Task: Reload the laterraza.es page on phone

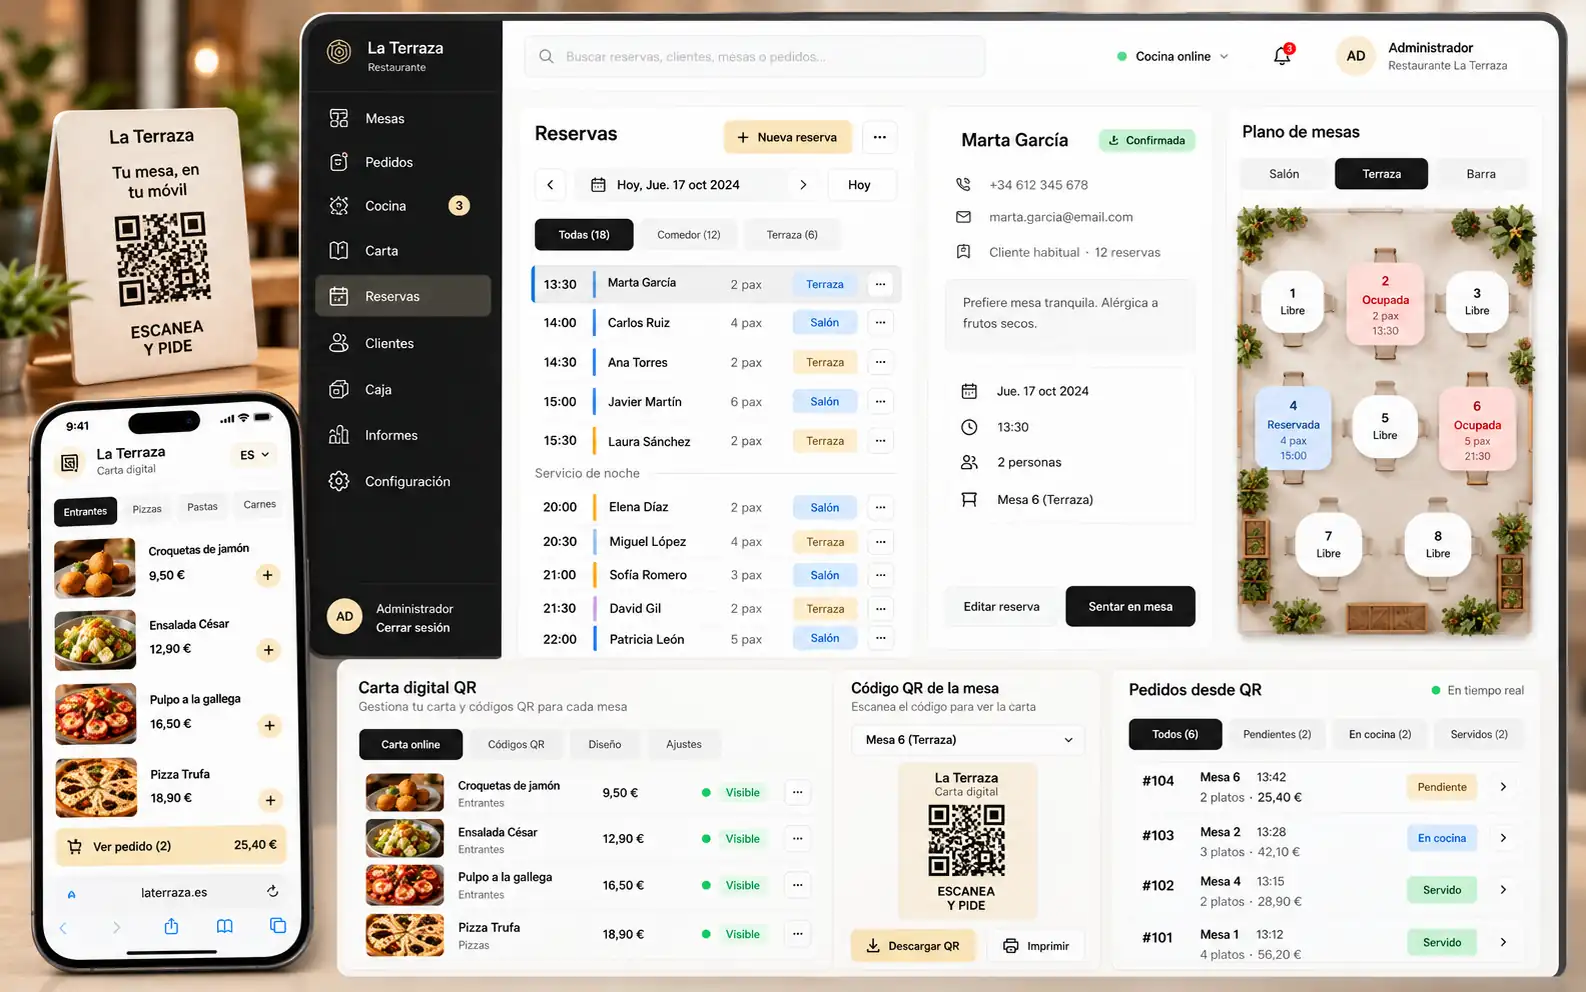Action: (272, 891)
